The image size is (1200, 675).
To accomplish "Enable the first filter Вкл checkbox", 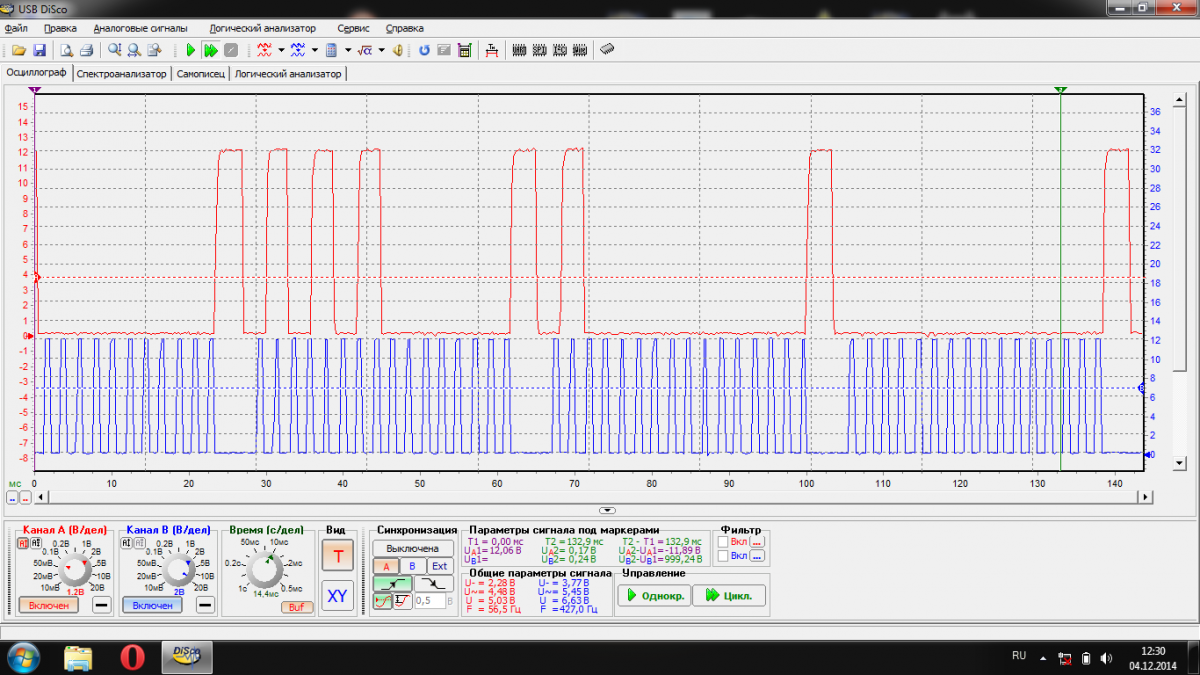I will [723, 542].
